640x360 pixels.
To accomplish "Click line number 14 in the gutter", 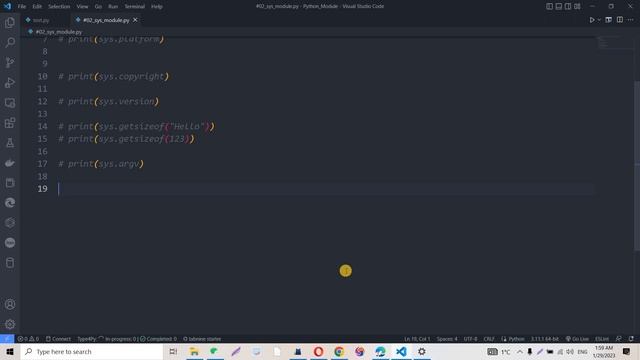I will click(x=42, y=127).
